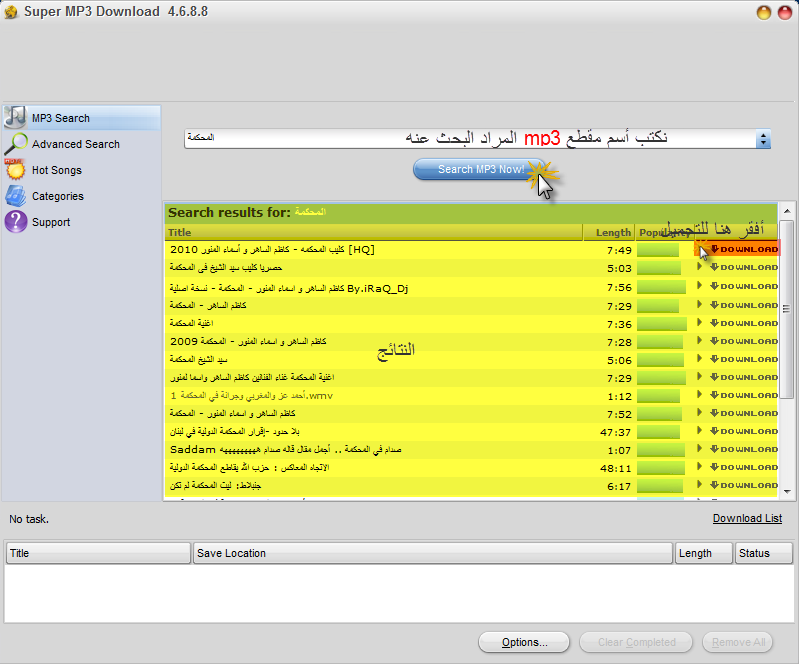
Task: Download the 47:37 track
Action: [744, 431]
